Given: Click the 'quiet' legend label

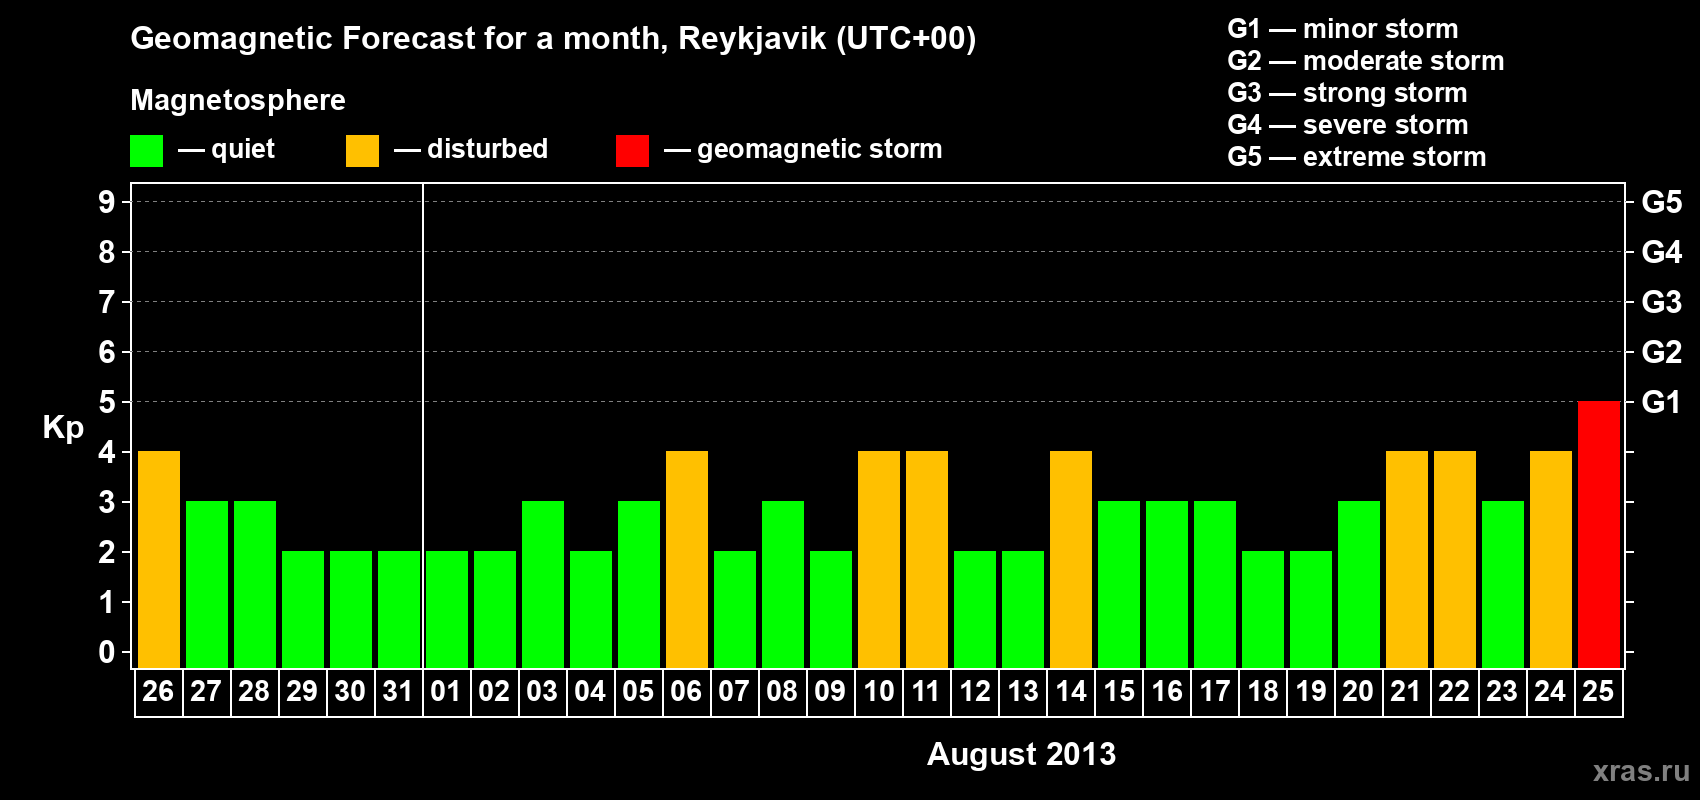Looking at the screenshot, I should pos(243,150).
